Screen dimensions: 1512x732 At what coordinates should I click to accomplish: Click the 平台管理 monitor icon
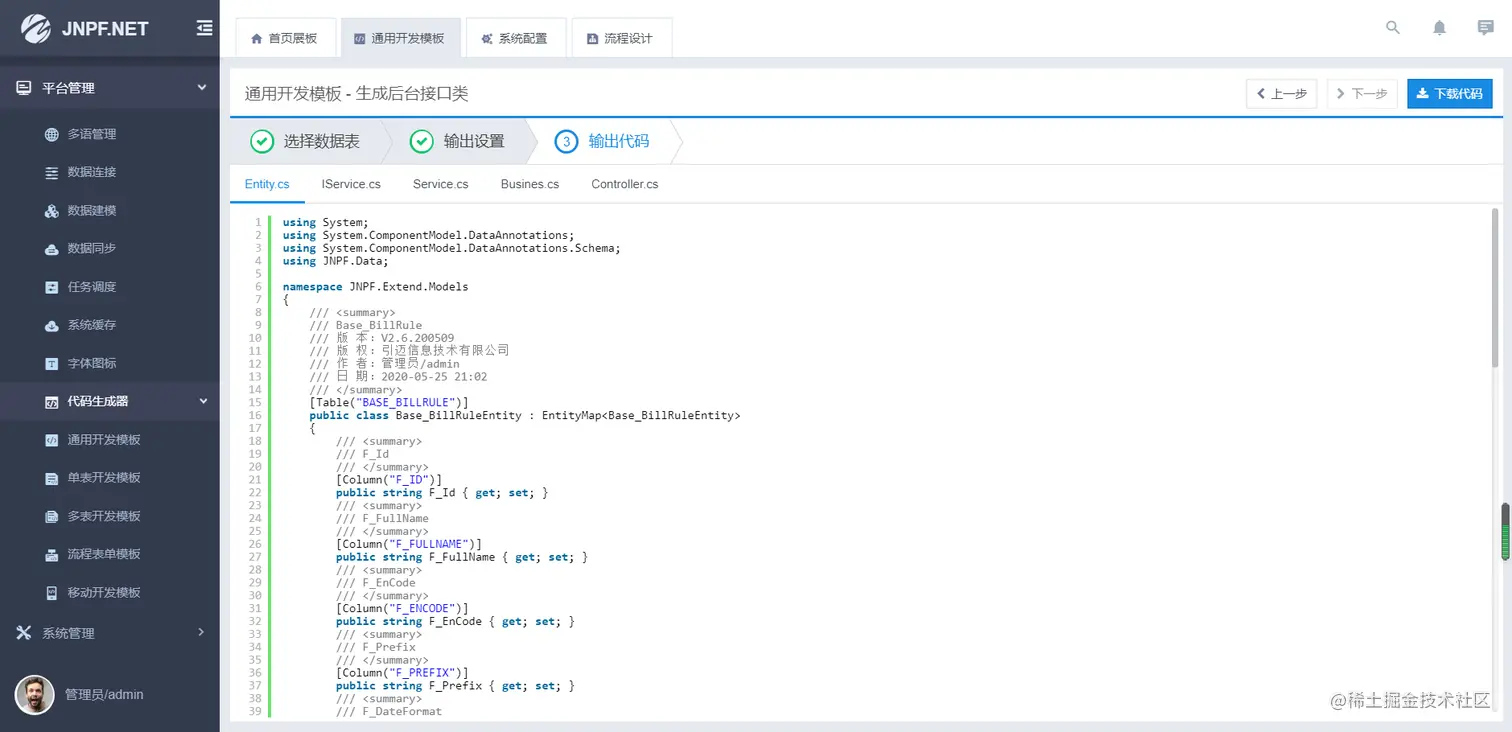click(x=24, y=88)
